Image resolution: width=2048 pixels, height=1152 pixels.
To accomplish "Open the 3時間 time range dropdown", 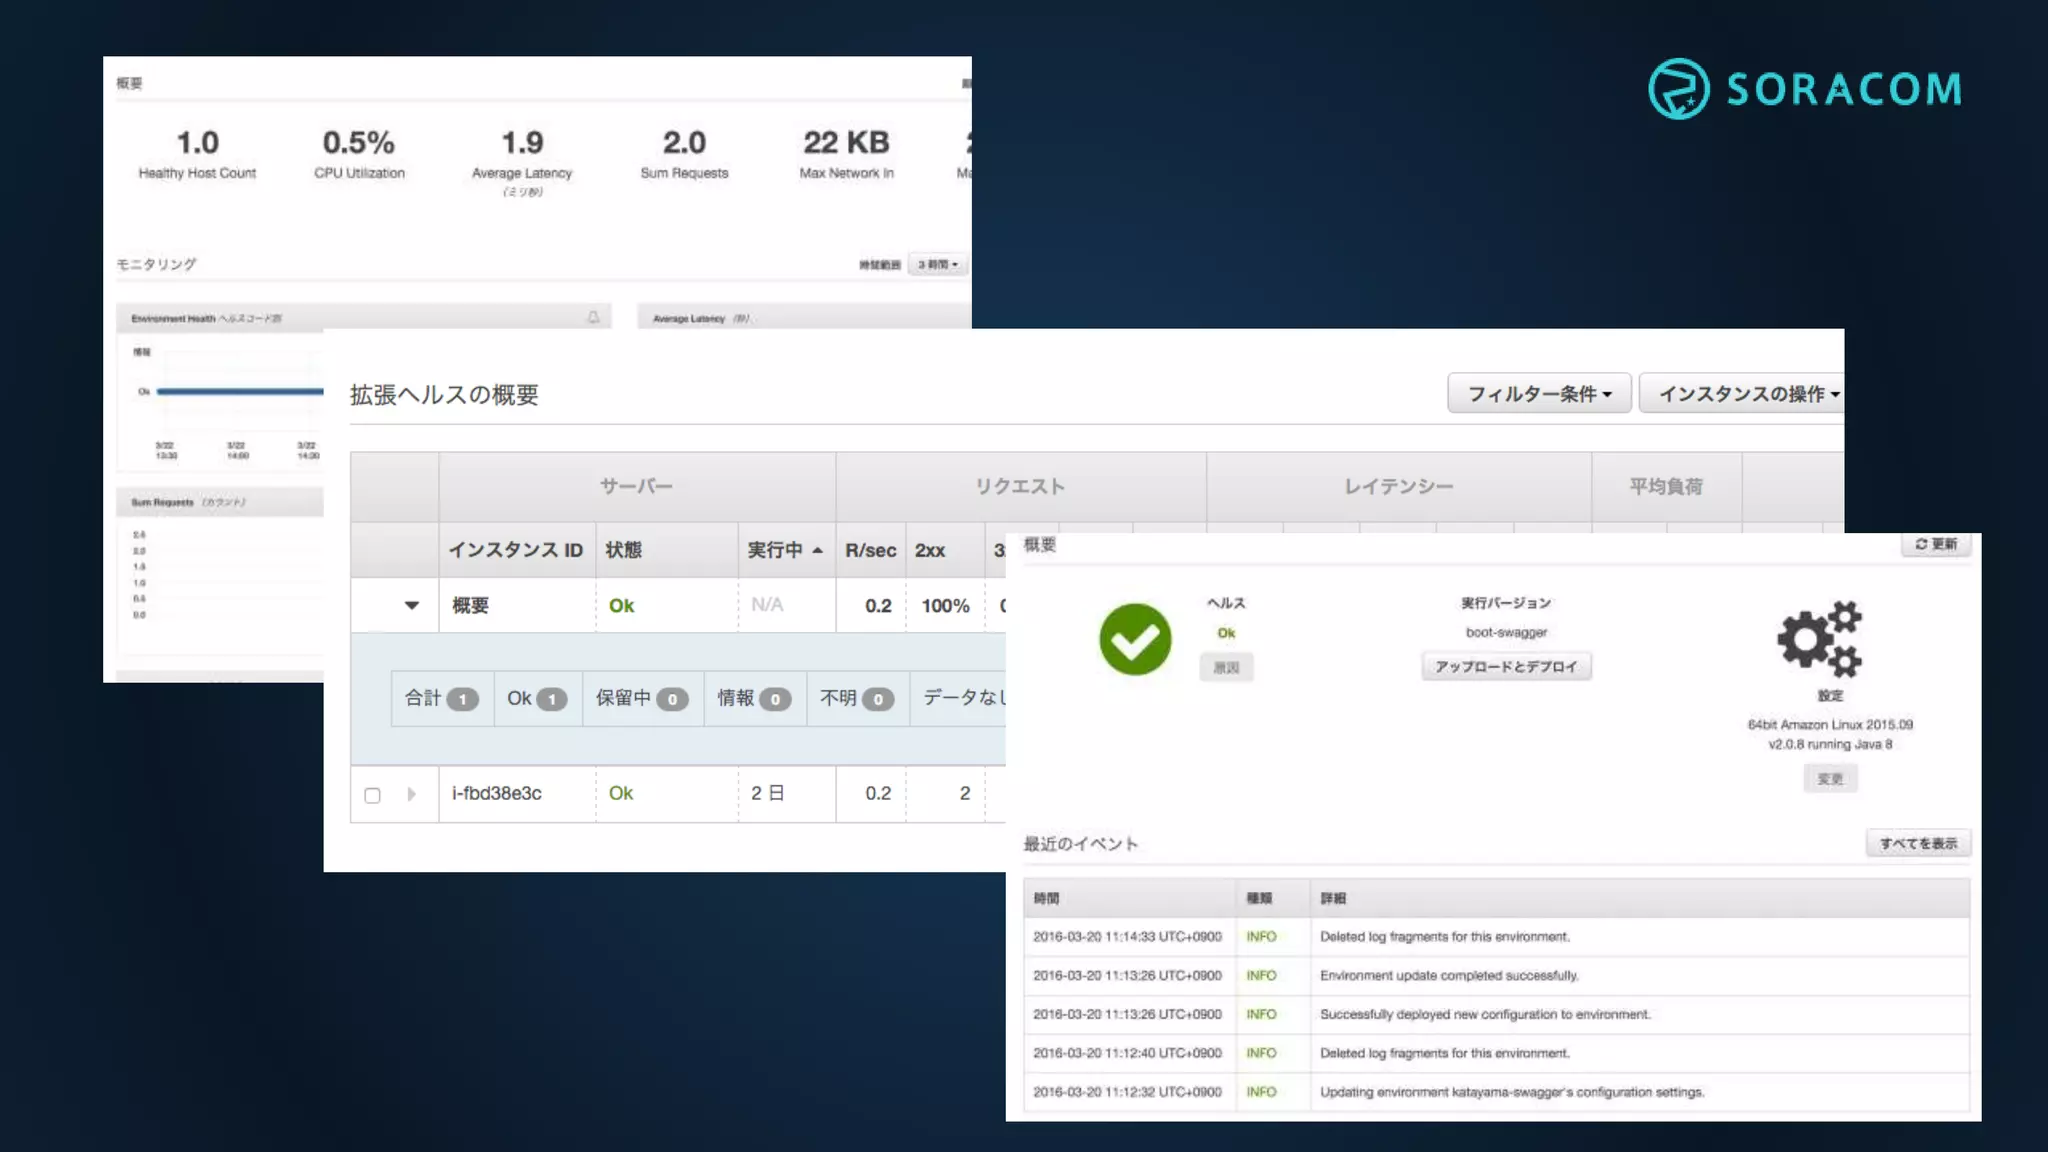I will click(x=937, y=265).
